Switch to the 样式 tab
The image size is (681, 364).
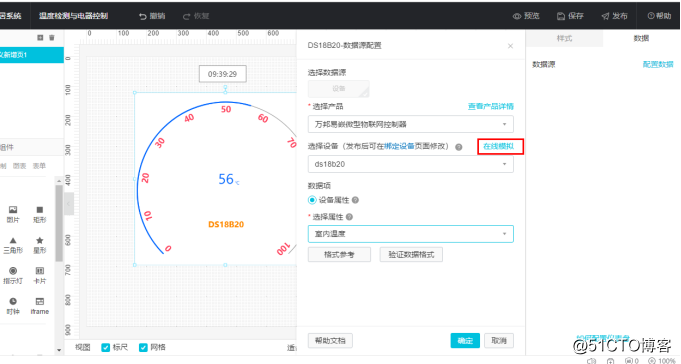coord(564,38)
